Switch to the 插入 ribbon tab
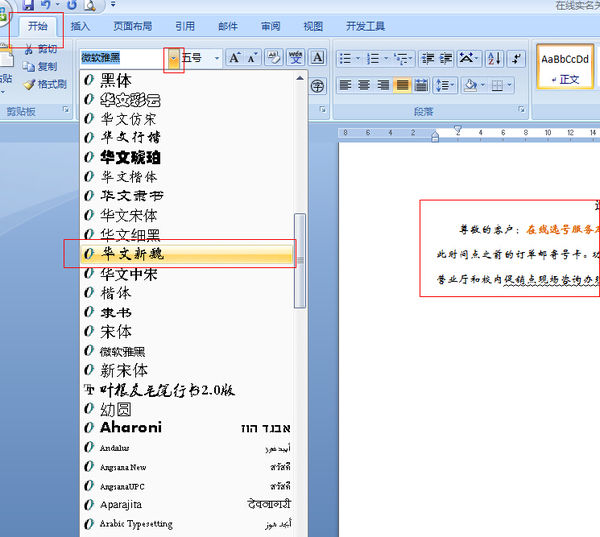The width and height of the screenshot is (600, 537). click(80, 26)
